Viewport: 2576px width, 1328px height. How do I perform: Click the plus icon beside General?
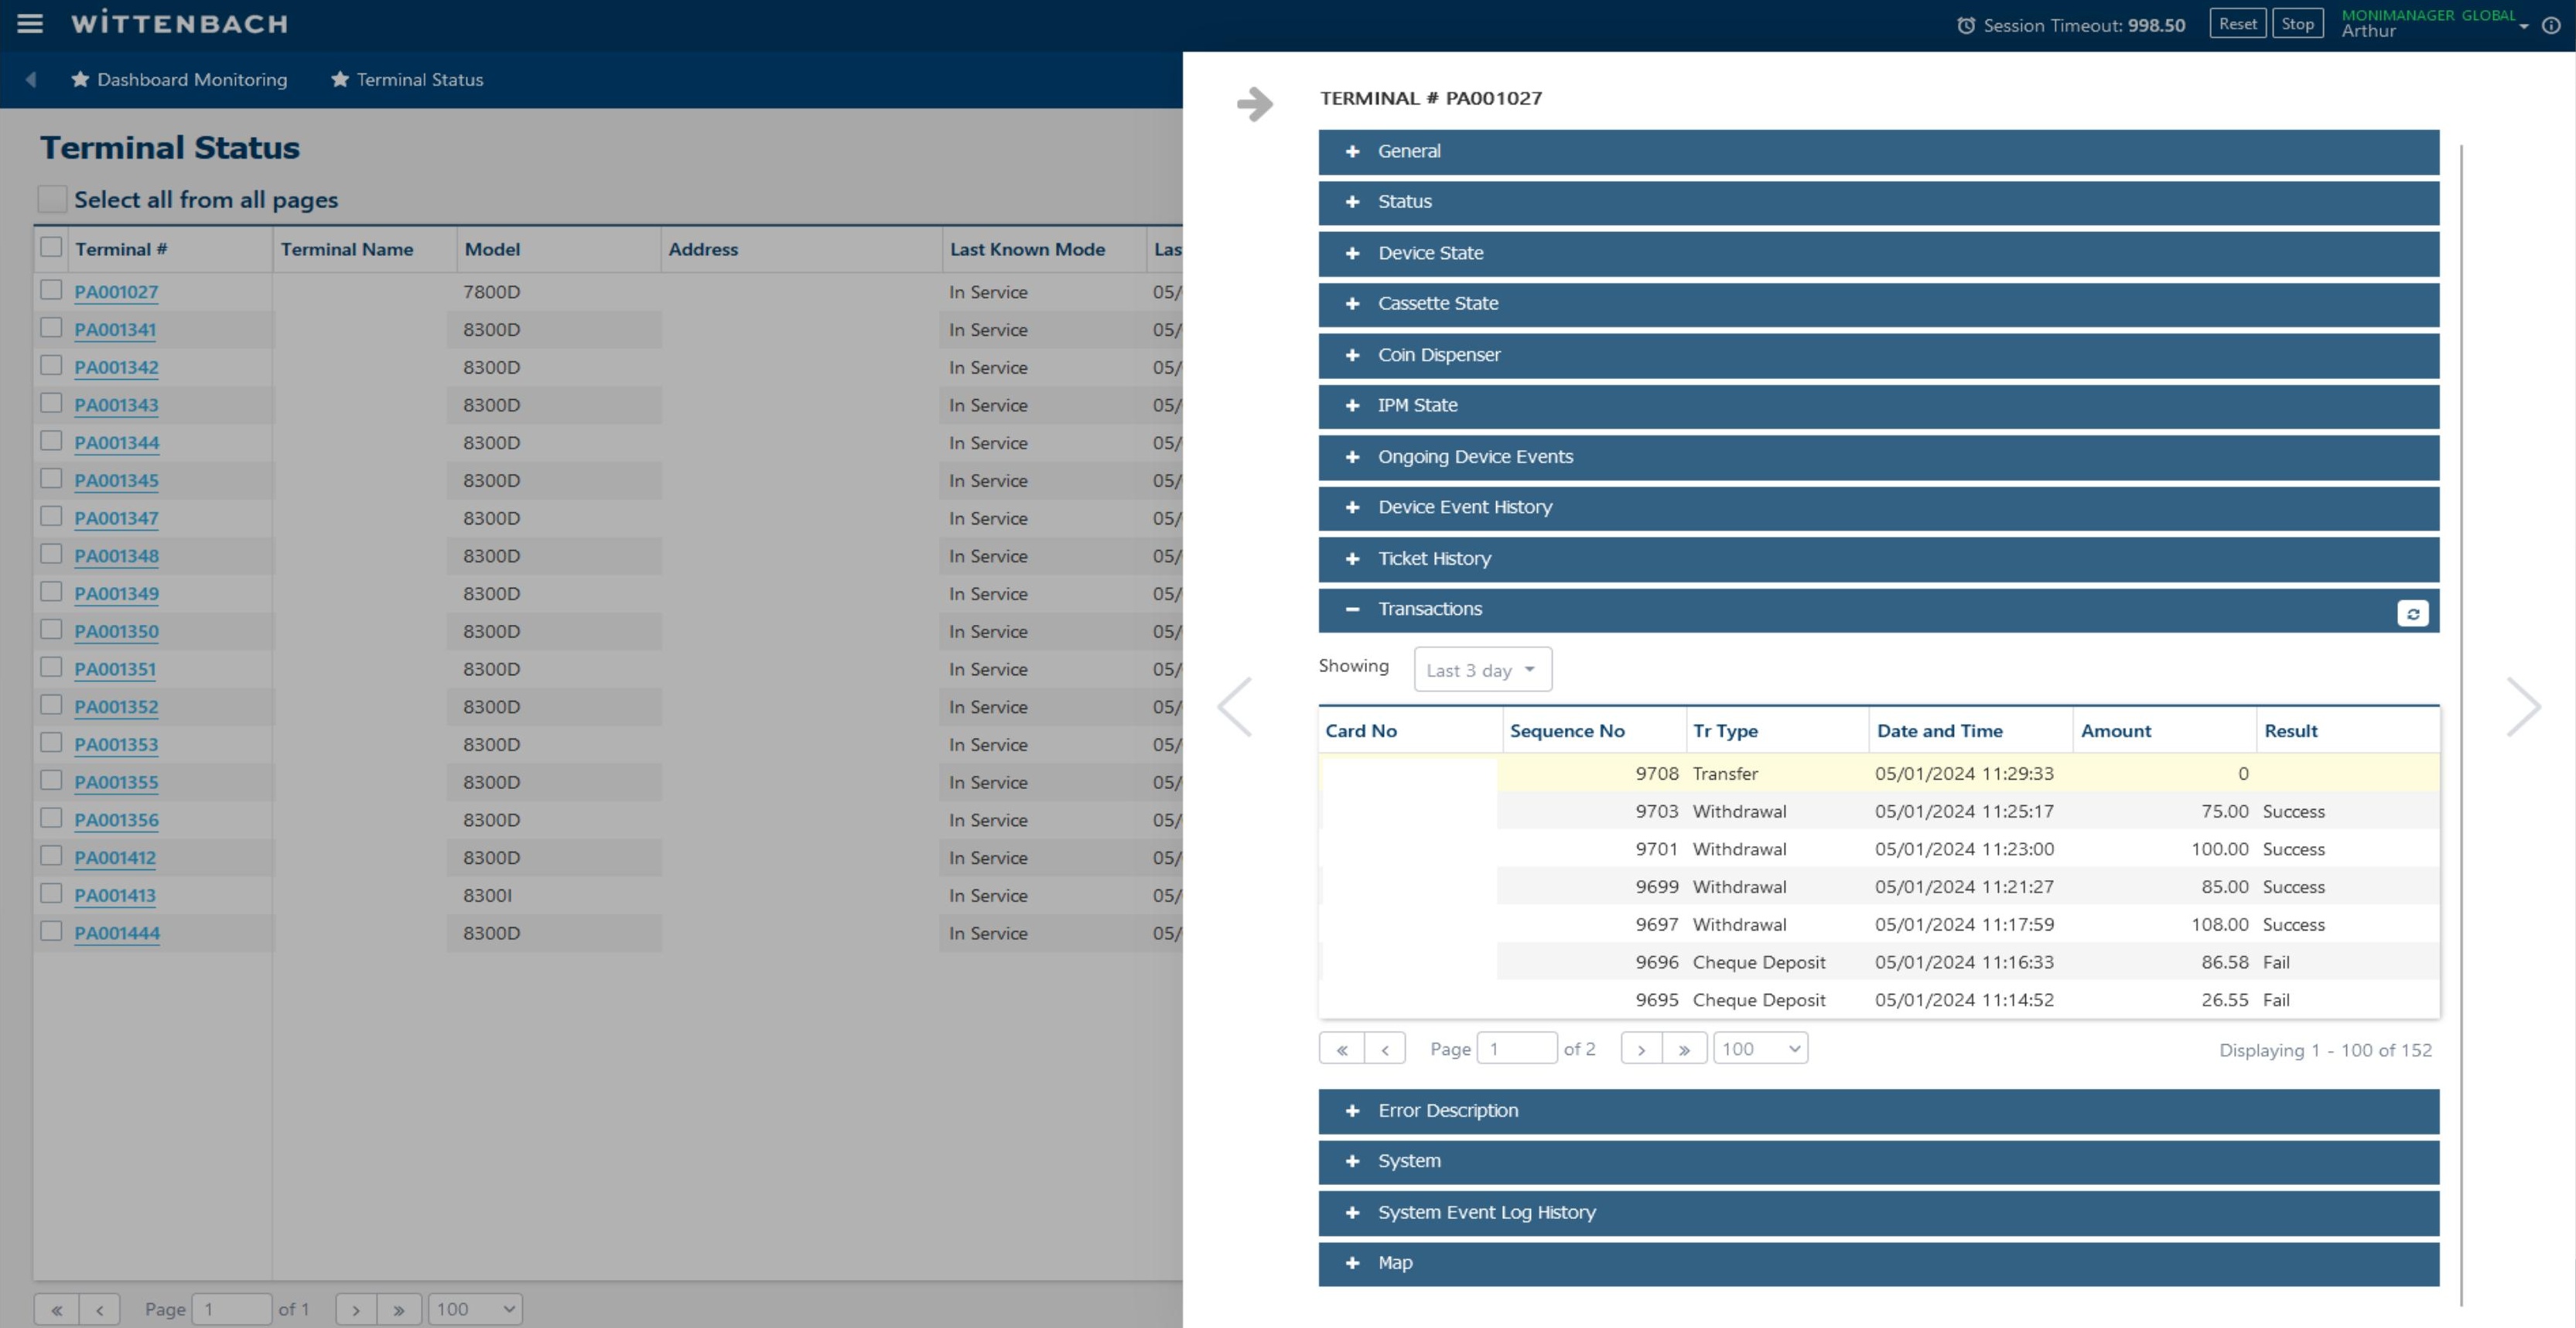tap(1352, 151)
